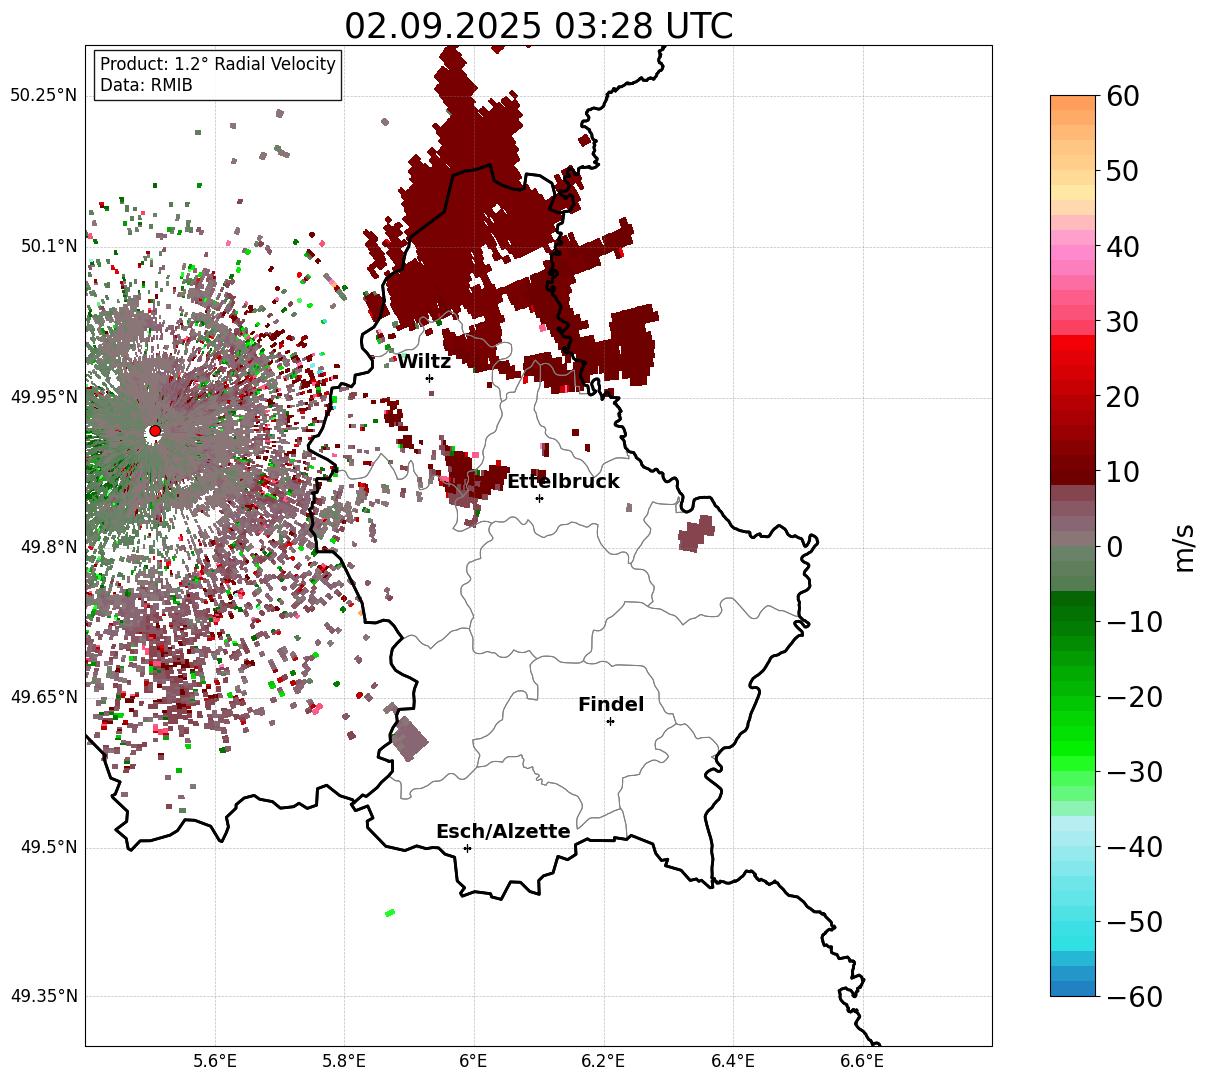Click the 49.5°N latitude label
1207x1081 pixels.
[x=48, y=847]
